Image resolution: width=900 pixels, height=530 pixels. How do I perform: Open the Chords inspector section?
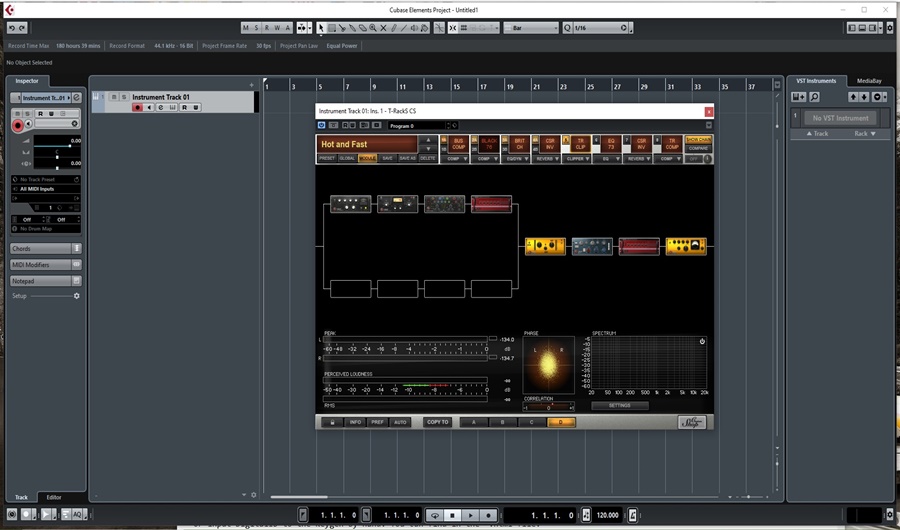[x=46, y=249]
